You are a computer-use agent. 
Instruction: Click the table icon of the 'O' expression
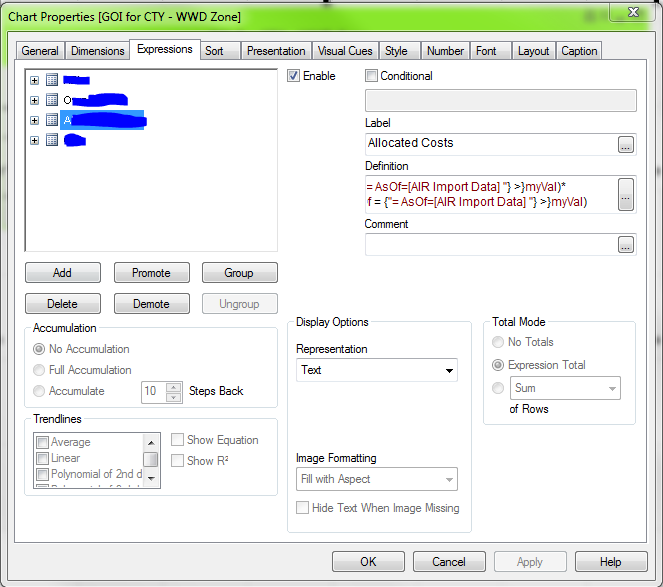pos(52,100)
